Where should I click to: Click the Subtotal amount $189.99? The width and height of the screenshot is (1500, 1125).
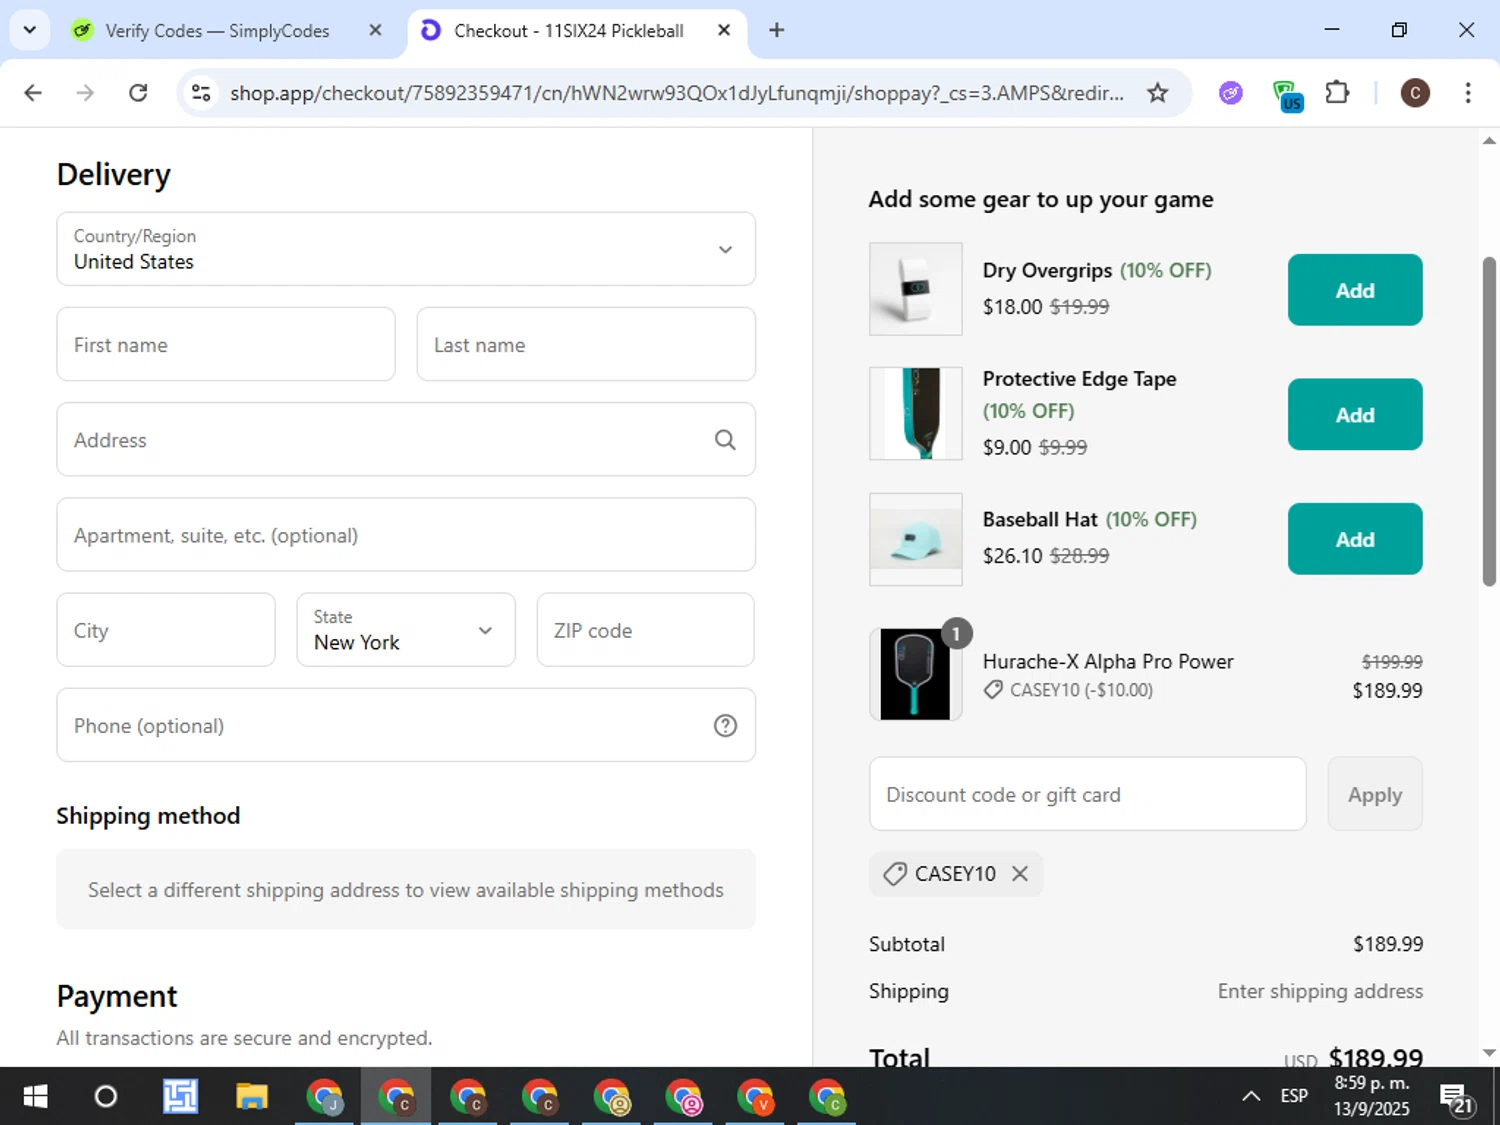(x=1388, y=944)
